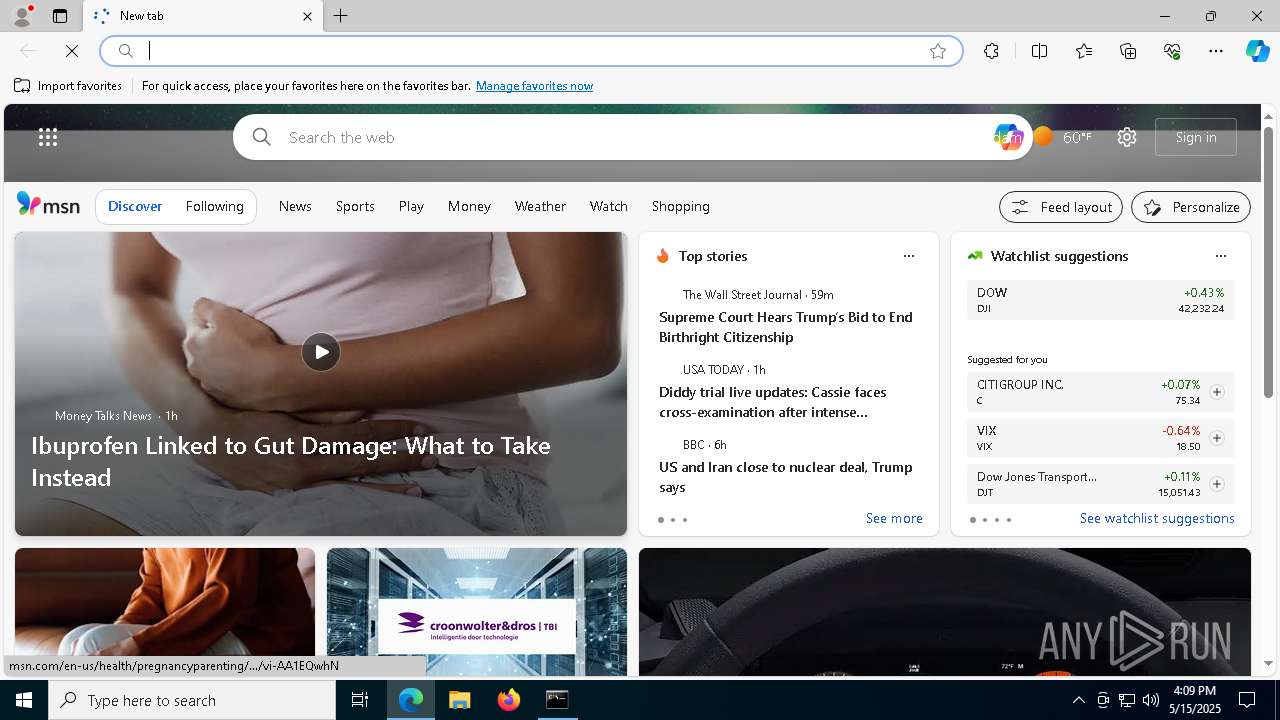
Task: Open the Copilot sidebar
Action: (1257, 51)
